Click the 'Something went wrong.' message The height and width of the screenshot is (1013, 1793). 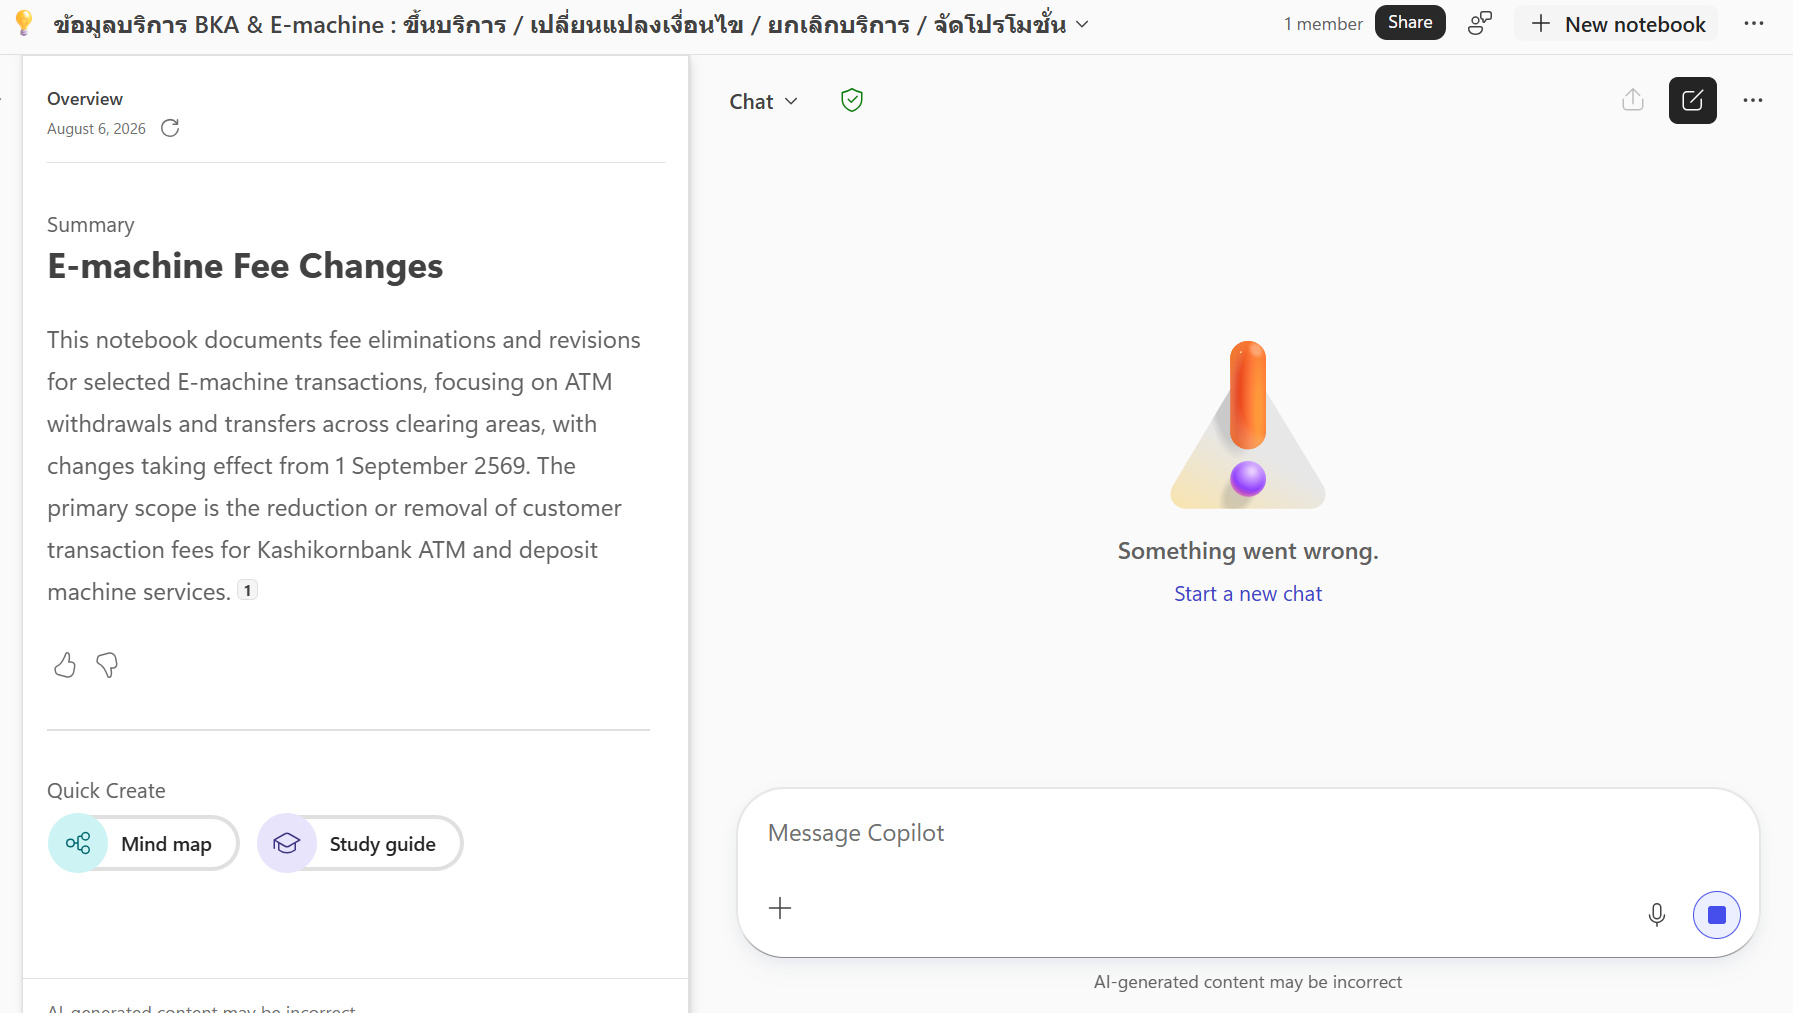coord(1248,551)
